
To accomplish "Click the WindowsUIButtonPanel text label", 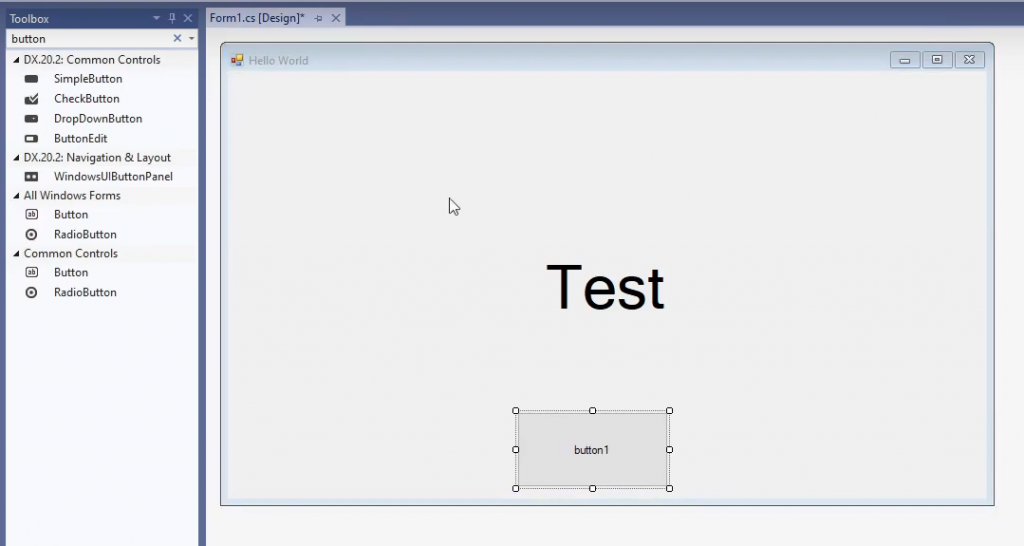I will point(113,176).
